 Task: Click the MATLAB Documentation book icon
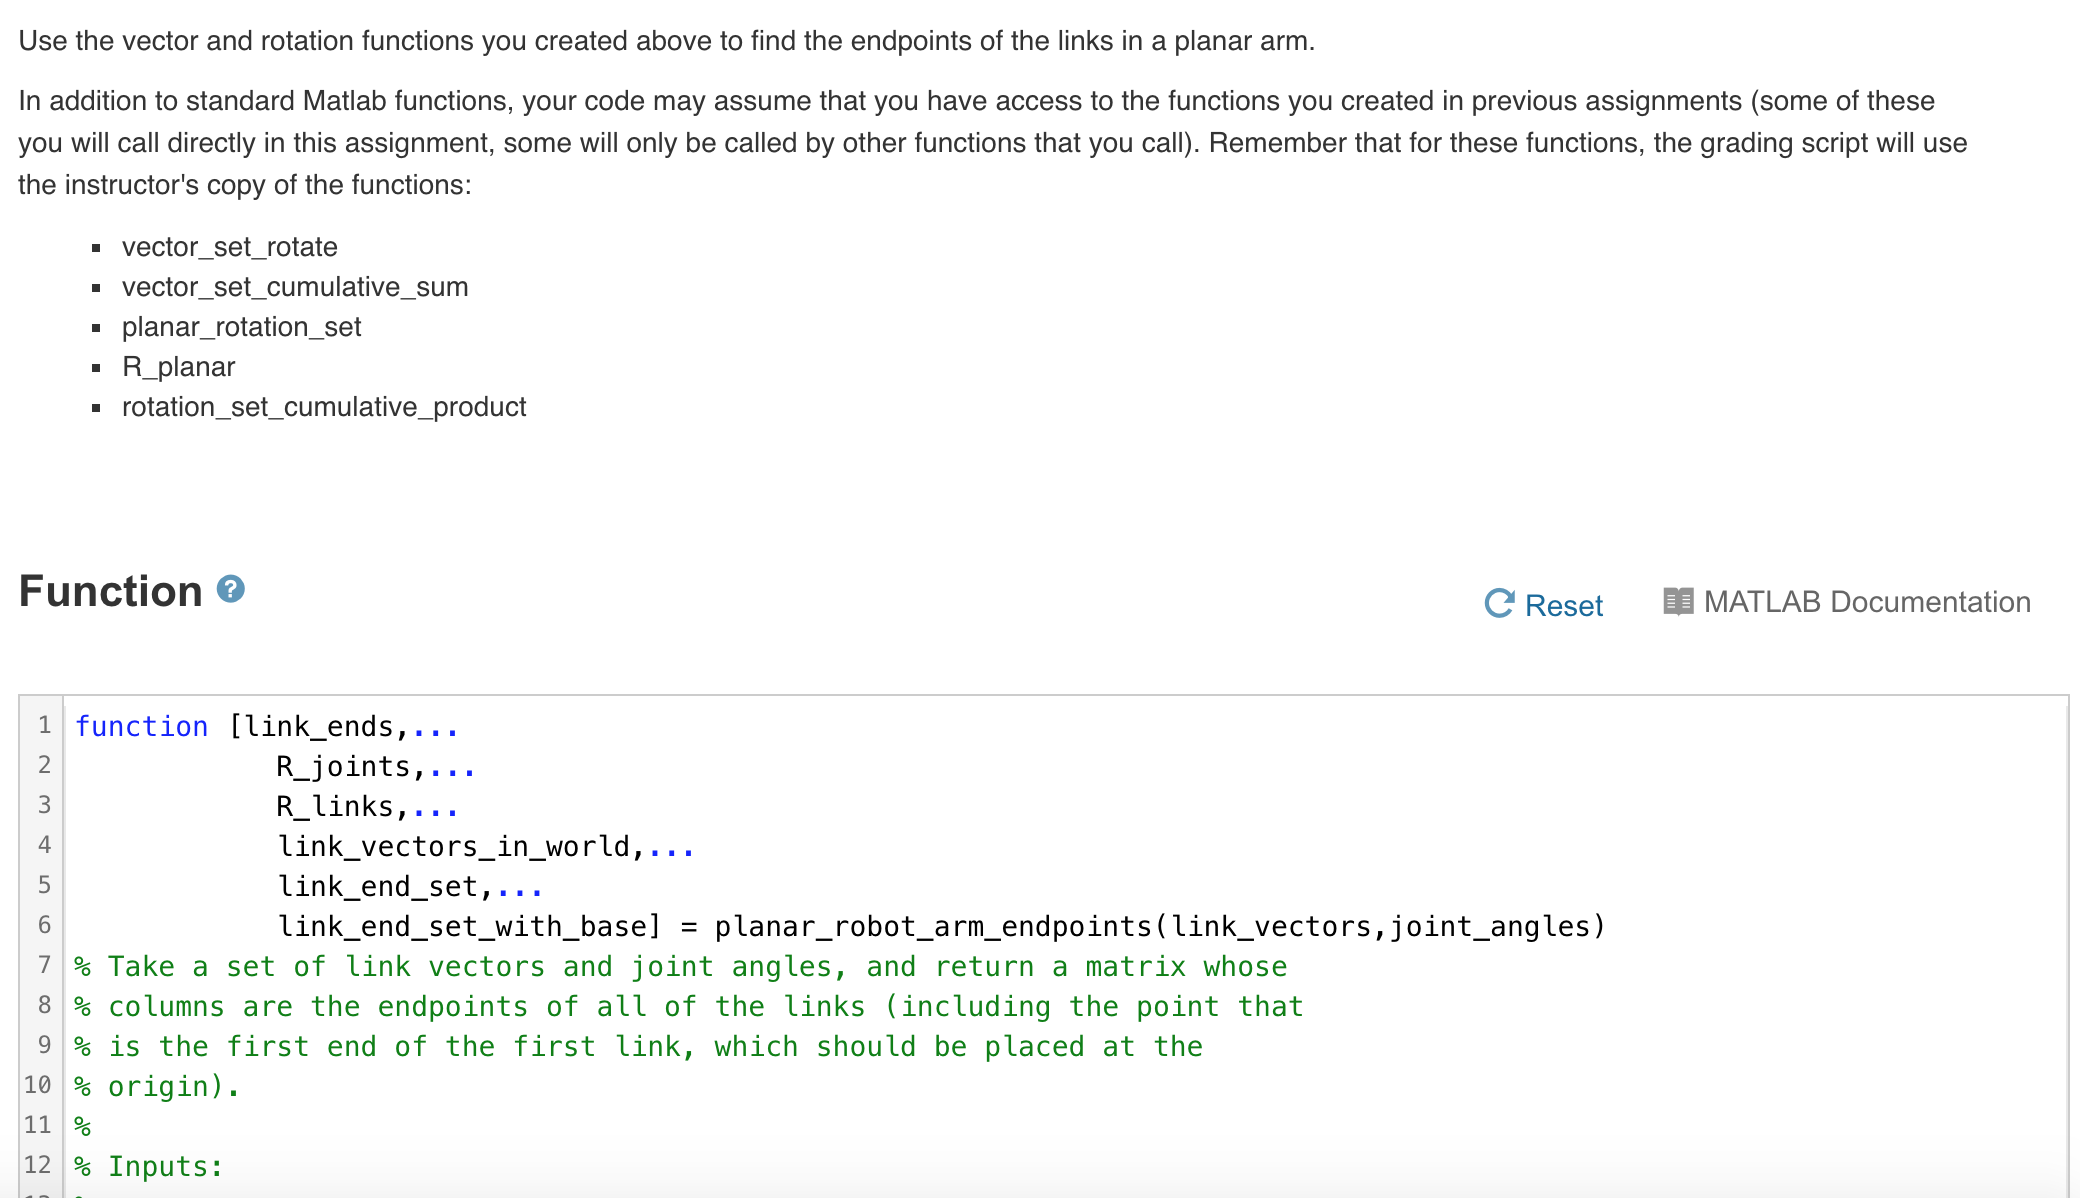(x=1679, y=601)
